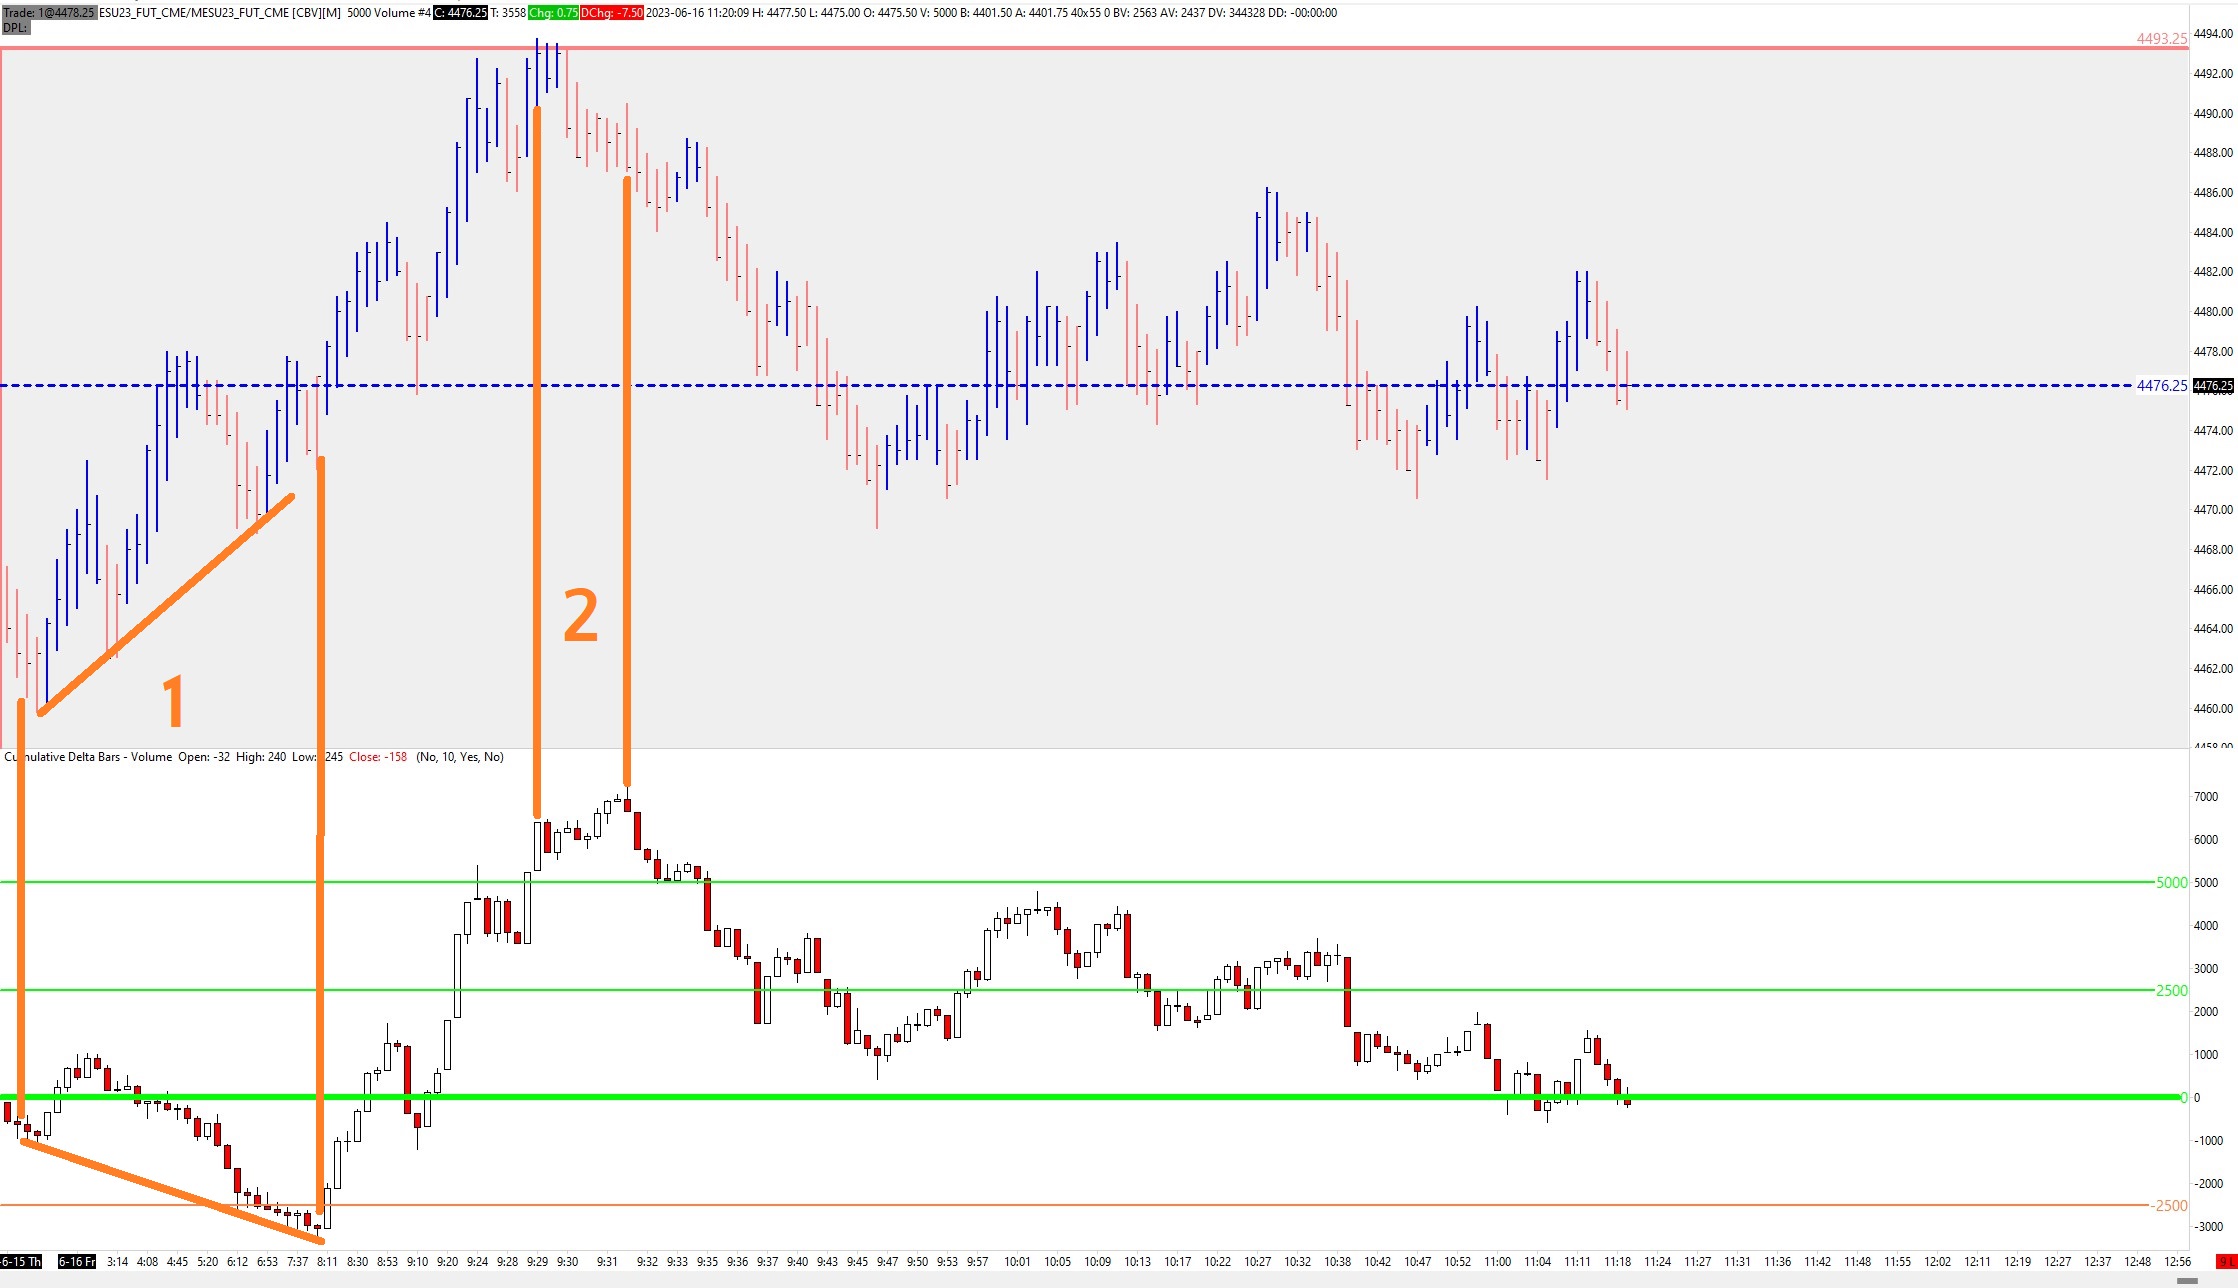Click the 'Cumulative Delta Bars - Volume' study title
The height and width of the screenshot is (1288, 2238).
pos(88,757)
